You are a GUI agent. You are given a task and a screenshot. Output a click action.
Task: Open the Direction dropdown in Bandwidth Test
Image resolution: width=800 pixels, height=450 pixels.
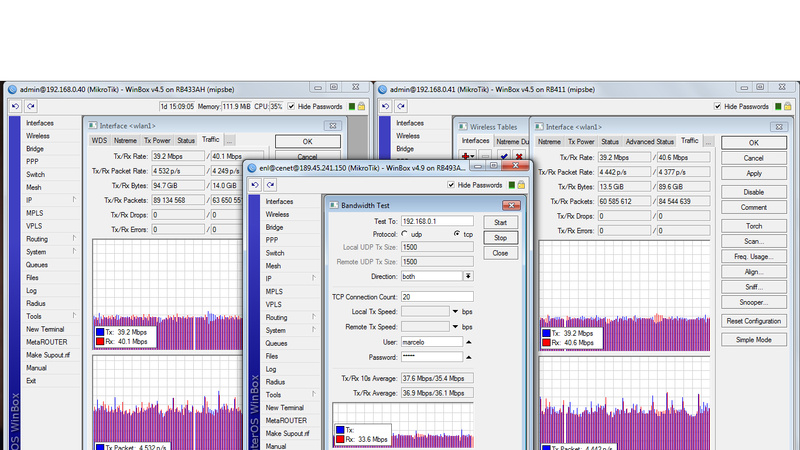pos(468,275)
